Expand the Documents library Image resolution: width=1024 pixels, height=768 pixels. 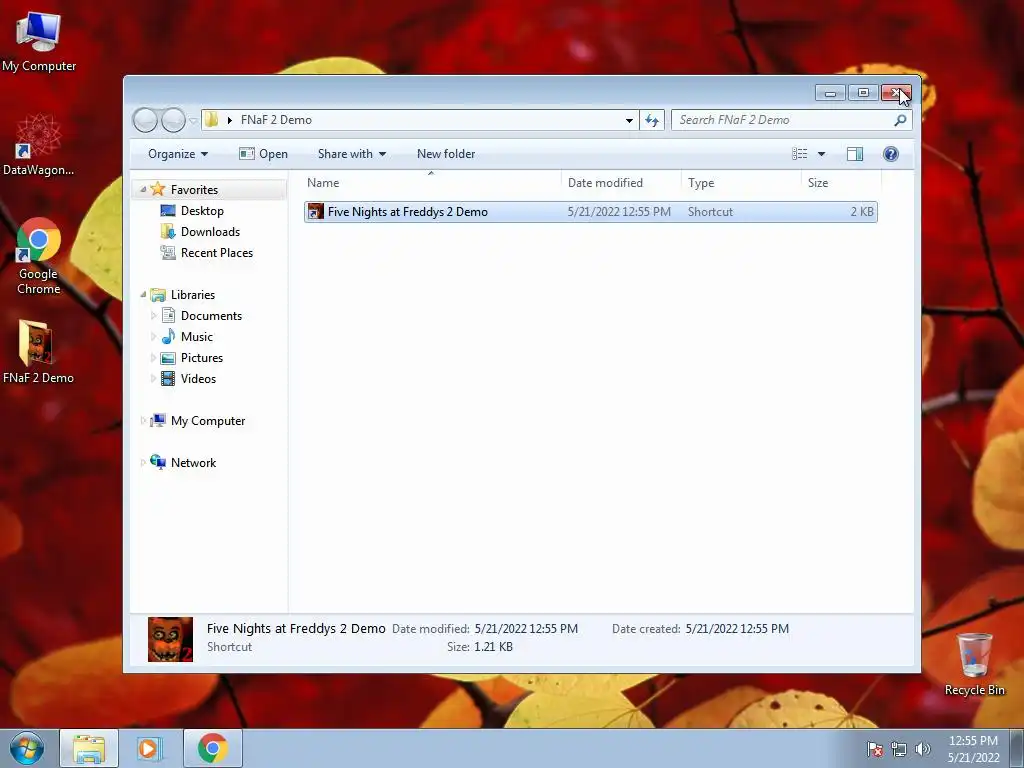[153, 316]
